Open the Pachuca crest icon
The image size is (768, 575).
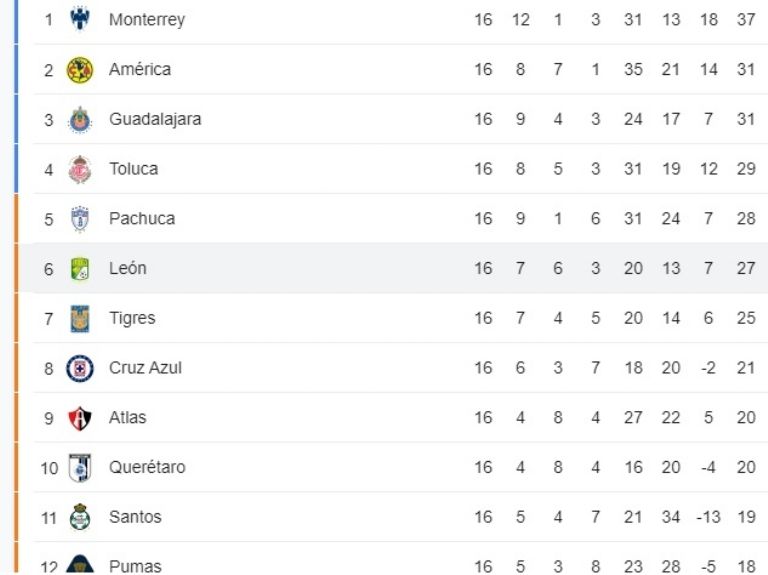click(79, 219)
